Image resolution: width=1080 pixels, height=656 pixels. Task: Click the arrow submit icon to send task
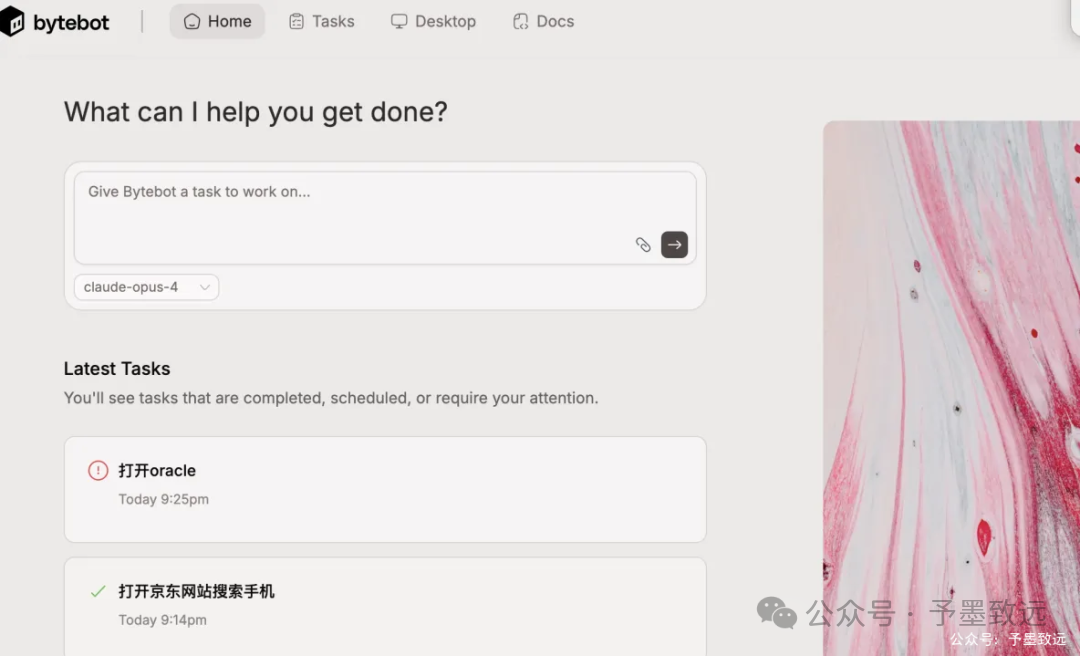[x=674, y=244]
